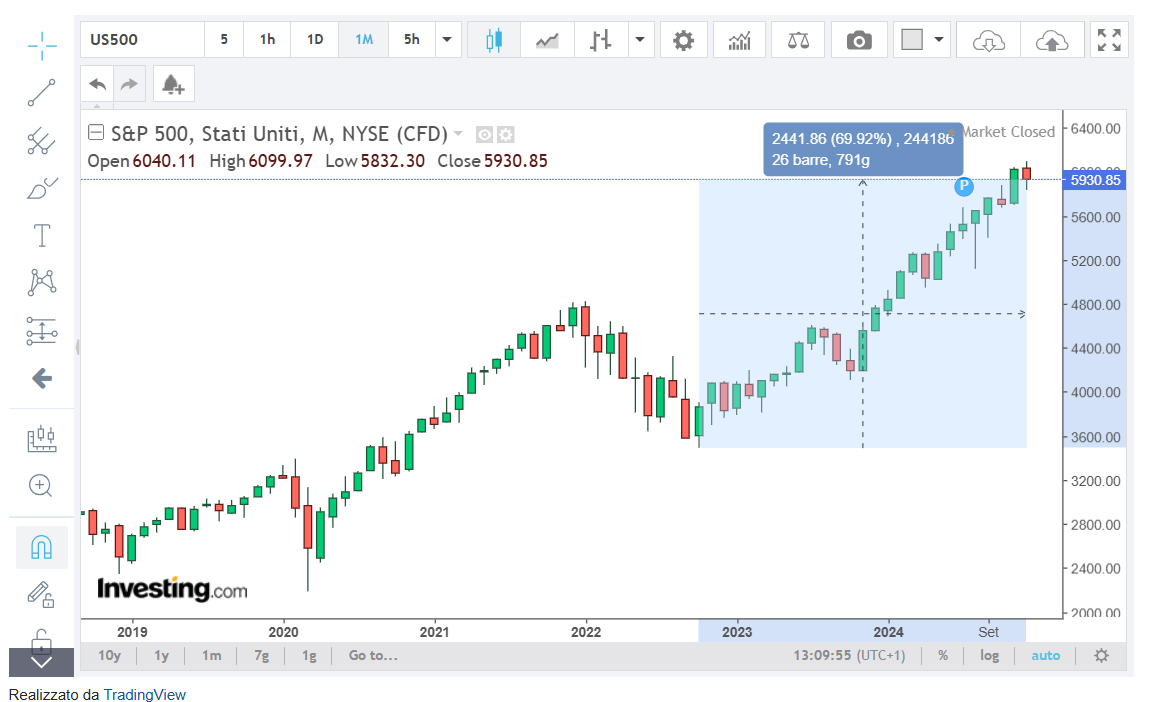
Task: Select the 1h interval tab
Action: tap(267, 40)
